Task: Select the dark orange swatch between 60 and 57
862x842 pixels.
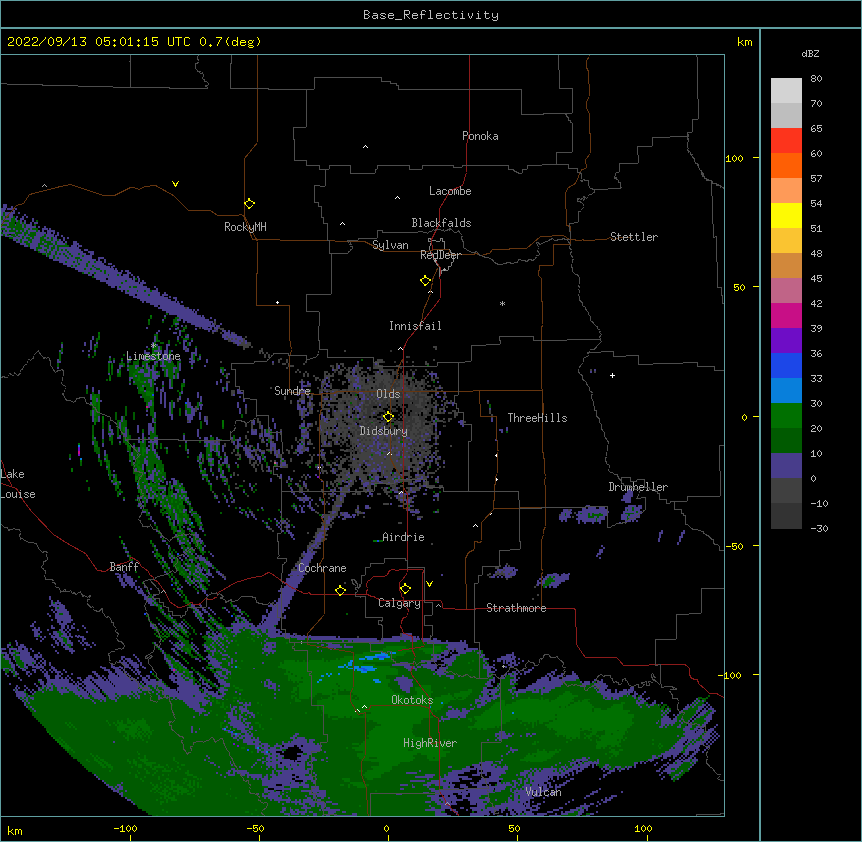Action: coord(786,165)
